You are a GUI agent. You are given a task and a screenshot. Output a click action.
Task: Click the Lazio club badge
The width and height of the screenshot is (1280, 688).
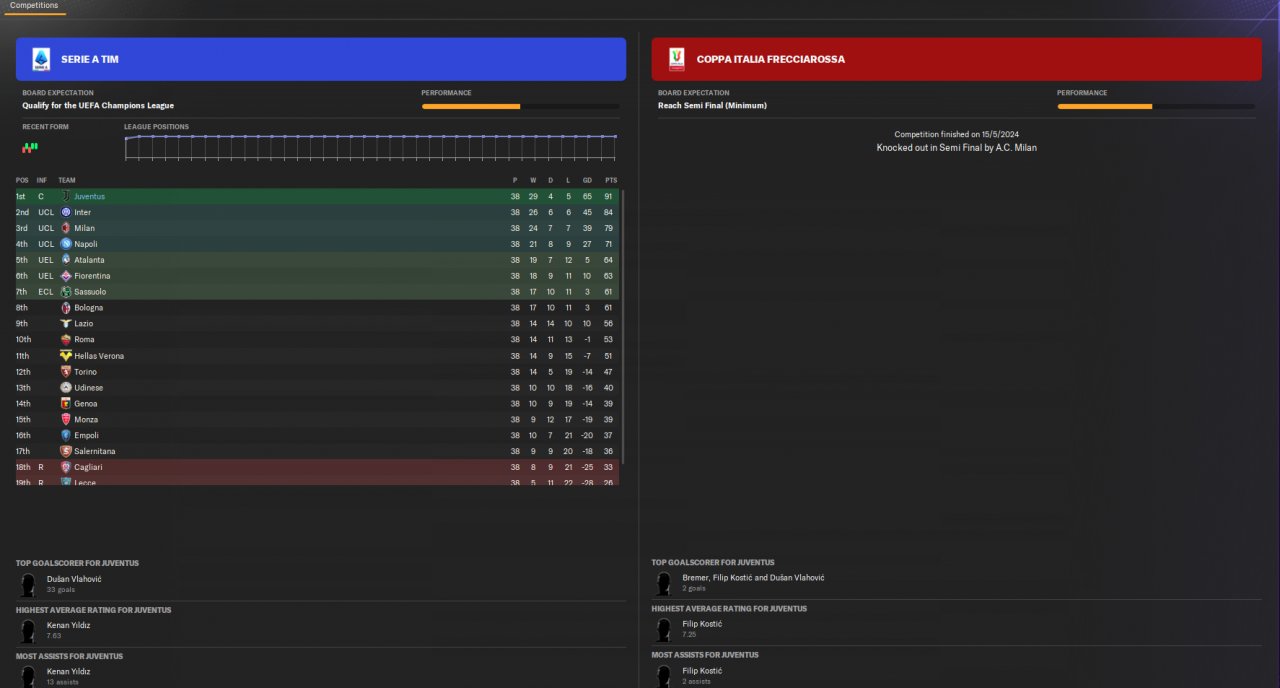pos(66,324)
